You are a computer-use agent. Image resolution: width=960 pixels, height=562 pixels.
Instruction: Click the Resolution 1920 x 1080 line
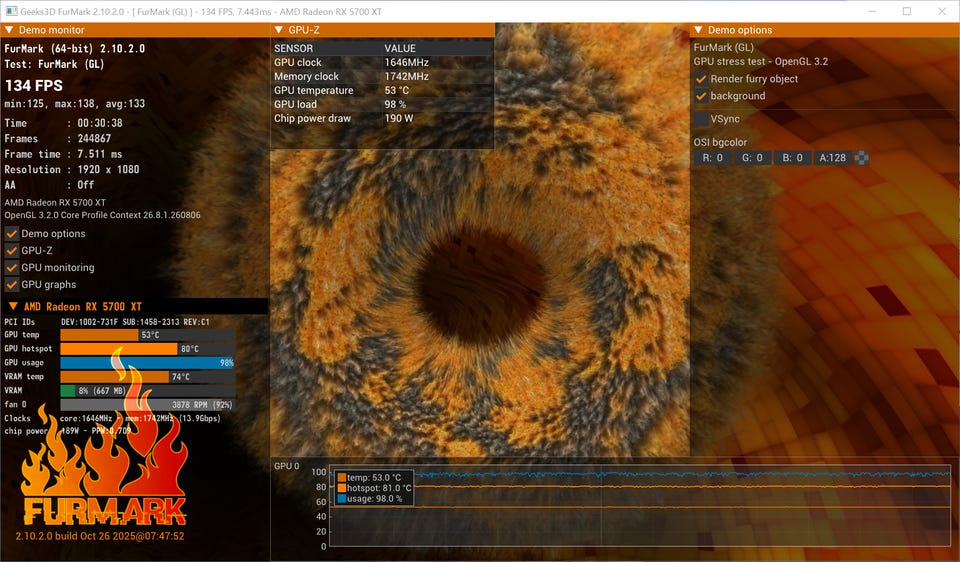(72, 170)
